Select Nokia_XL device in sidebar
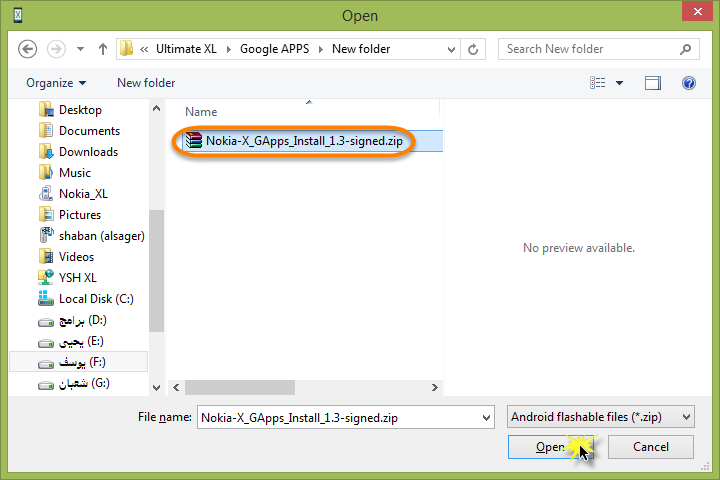 83,194
